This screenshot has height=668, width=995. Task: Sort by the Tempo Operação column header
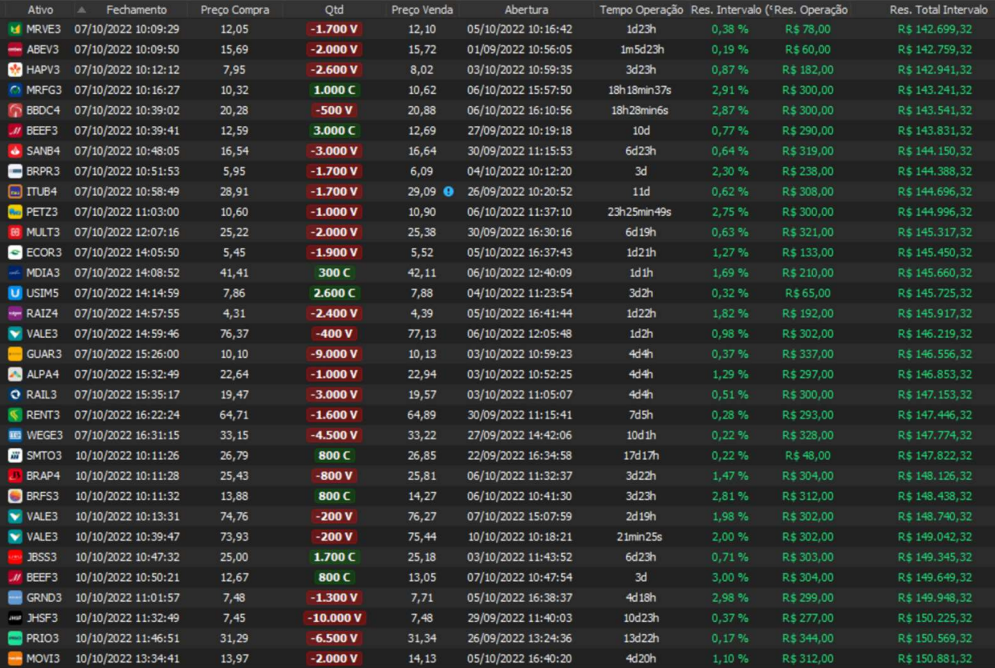(641, 9)
